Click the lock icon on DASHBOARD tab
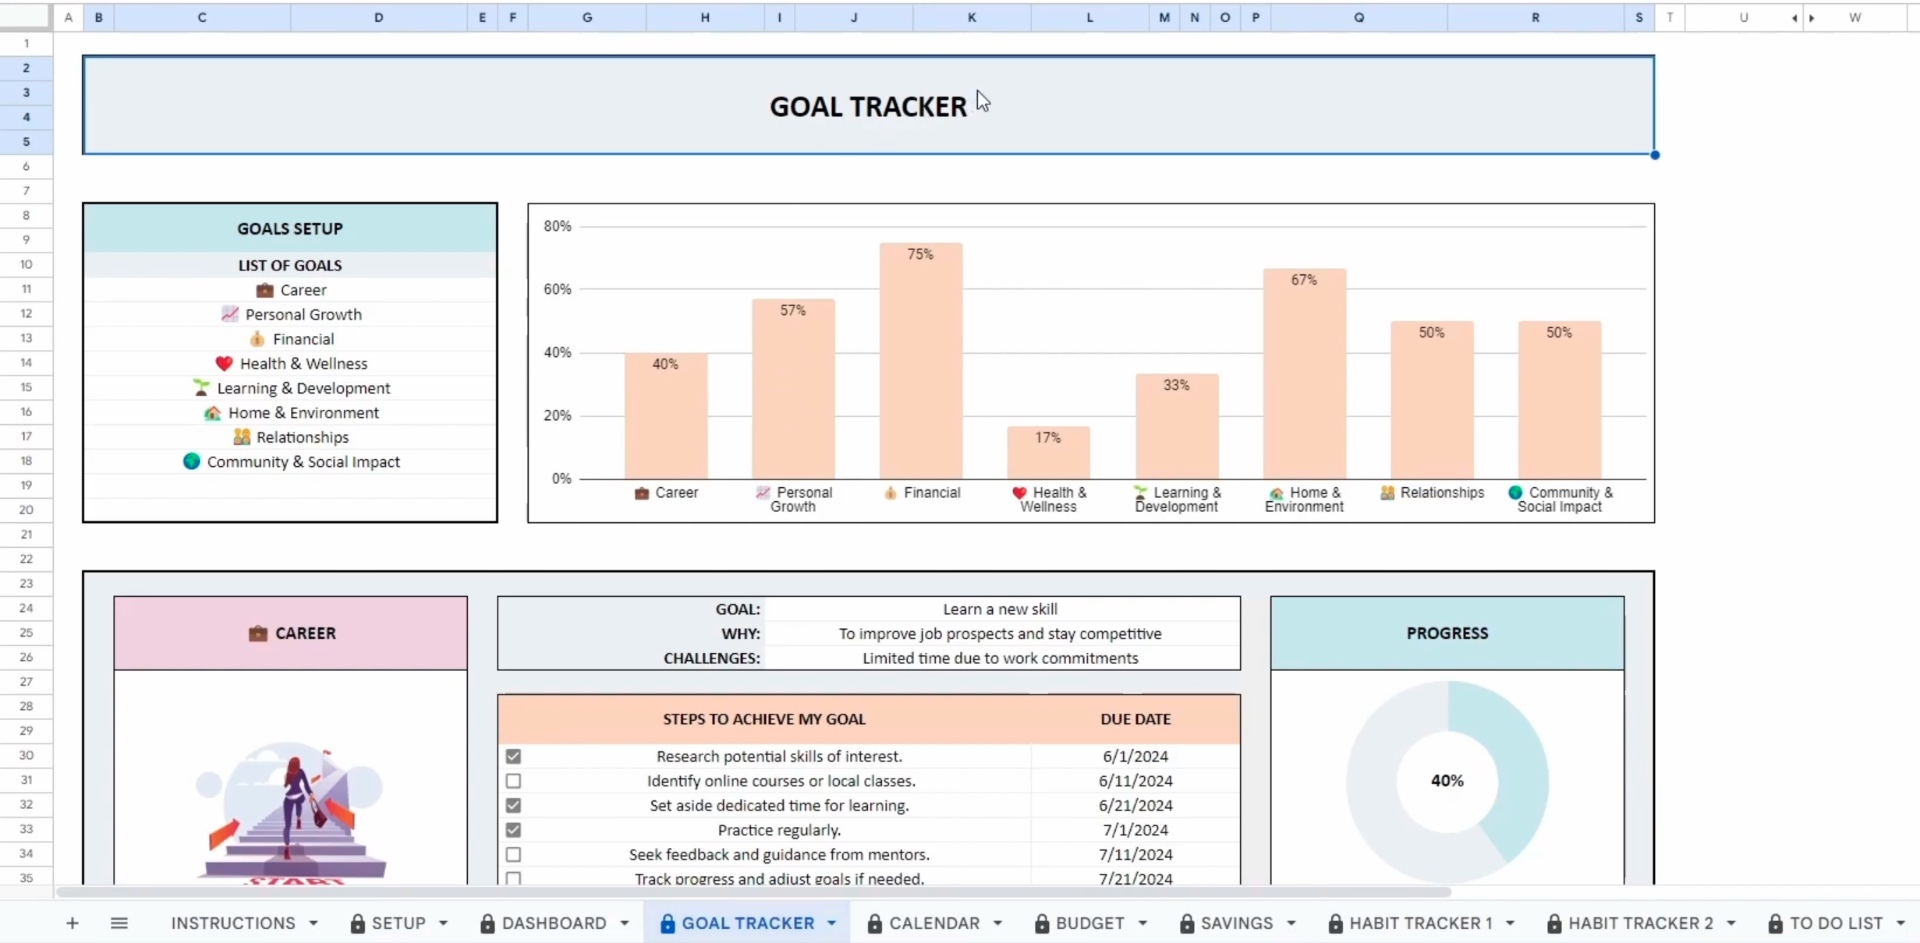 [x=487, y=923]
